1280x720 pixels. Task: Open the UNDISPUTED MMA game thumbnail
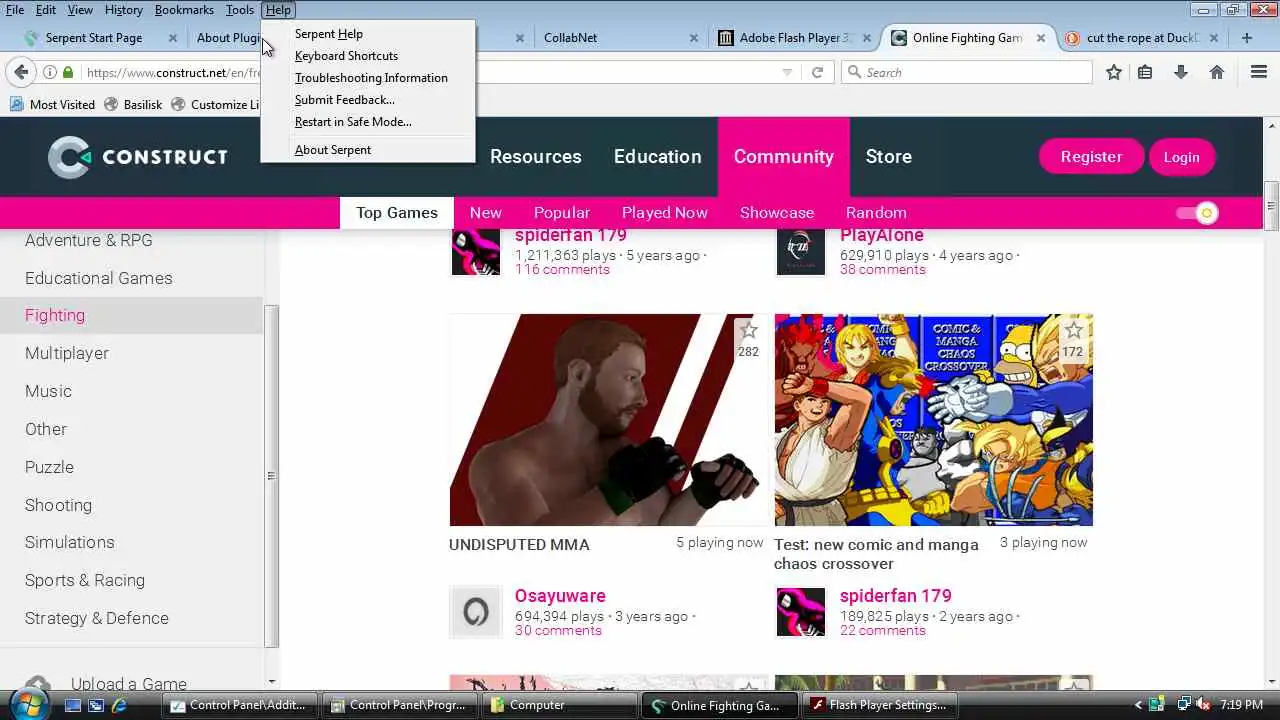[609, 420]
